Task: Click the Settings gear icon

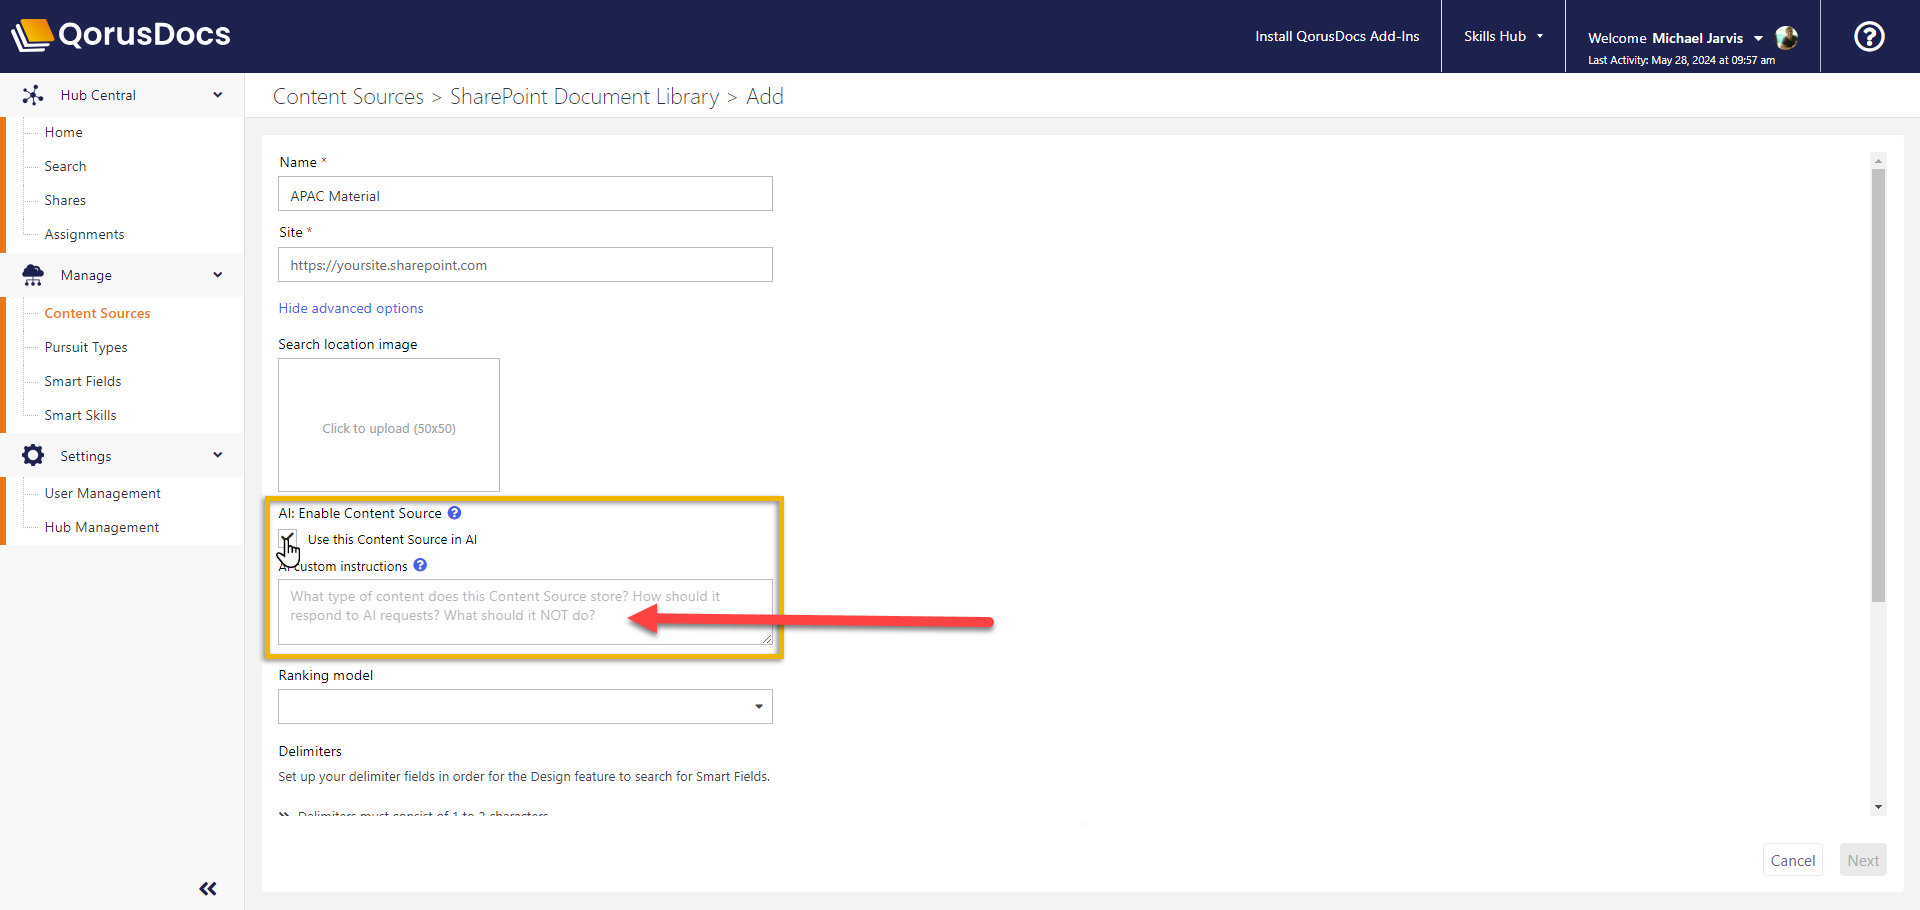Action: click(x=33, y=455)
